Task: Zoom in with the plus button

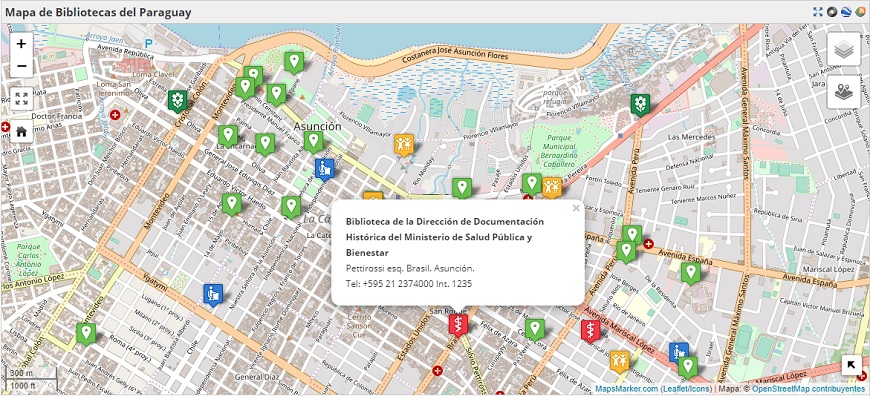Action: (x=21, y=44)
